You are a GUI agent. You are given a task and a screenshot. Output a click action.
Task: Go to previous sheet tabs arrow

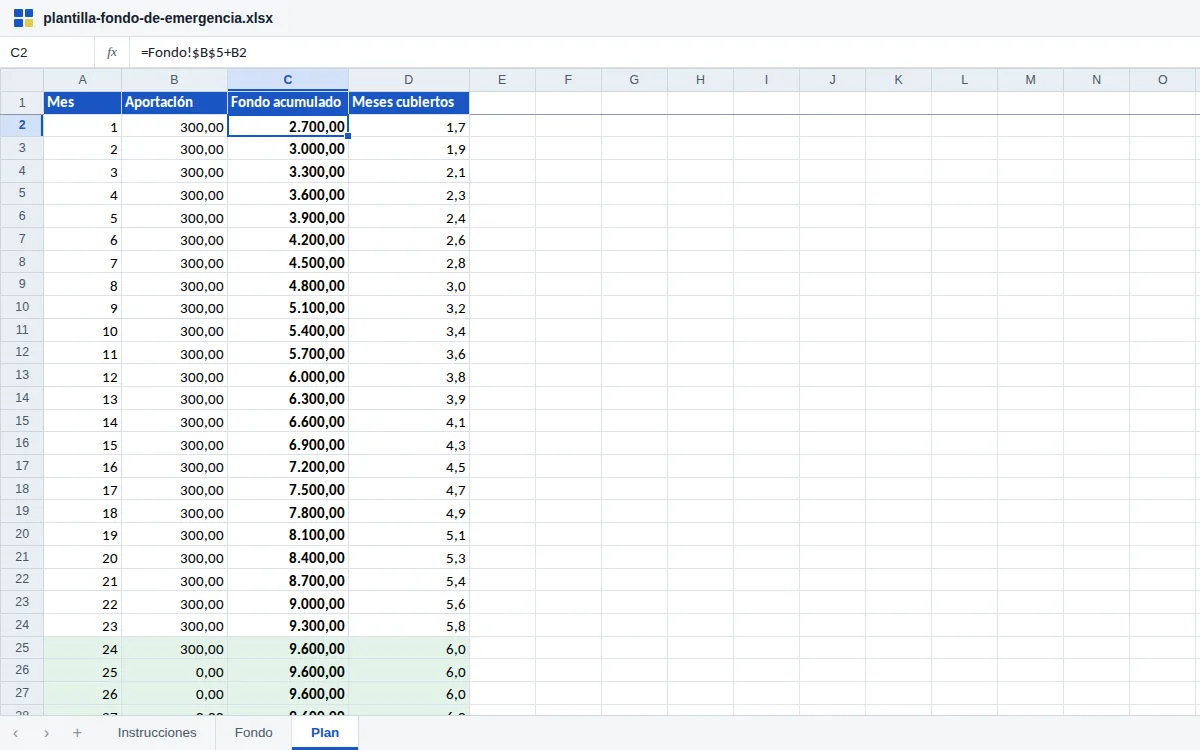pos(15,733)
